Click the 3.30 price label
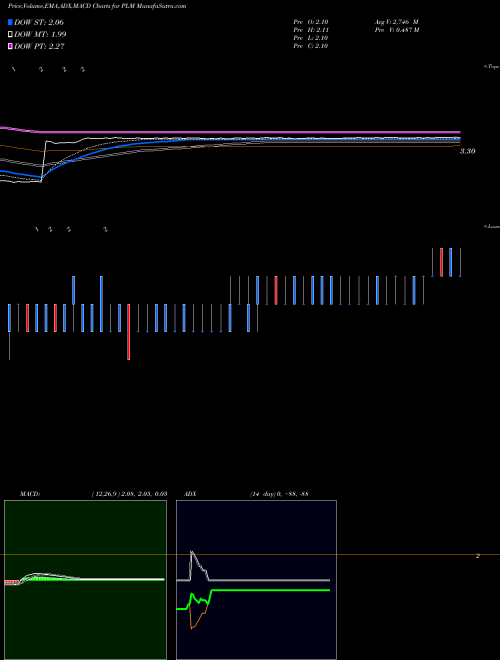500x660 pixels. (467, 151)
